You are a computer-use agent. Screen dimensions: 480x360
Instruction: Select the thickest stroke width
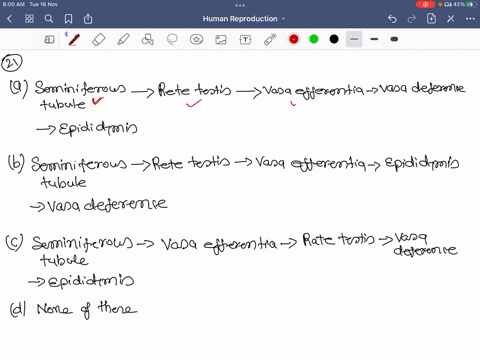tap(394, 39)
